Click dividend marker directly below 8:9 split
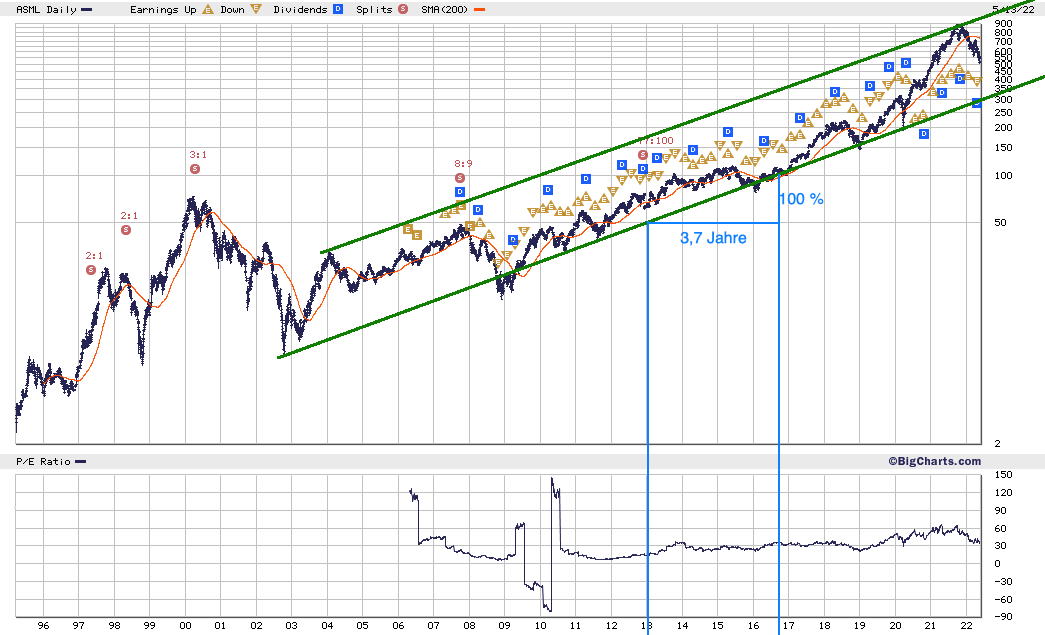 coord(460,192)
